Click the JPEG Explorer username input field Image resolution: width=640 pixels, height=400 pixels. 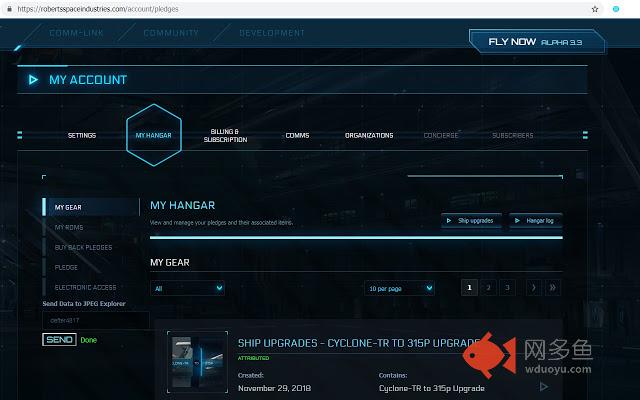[96, 320]
